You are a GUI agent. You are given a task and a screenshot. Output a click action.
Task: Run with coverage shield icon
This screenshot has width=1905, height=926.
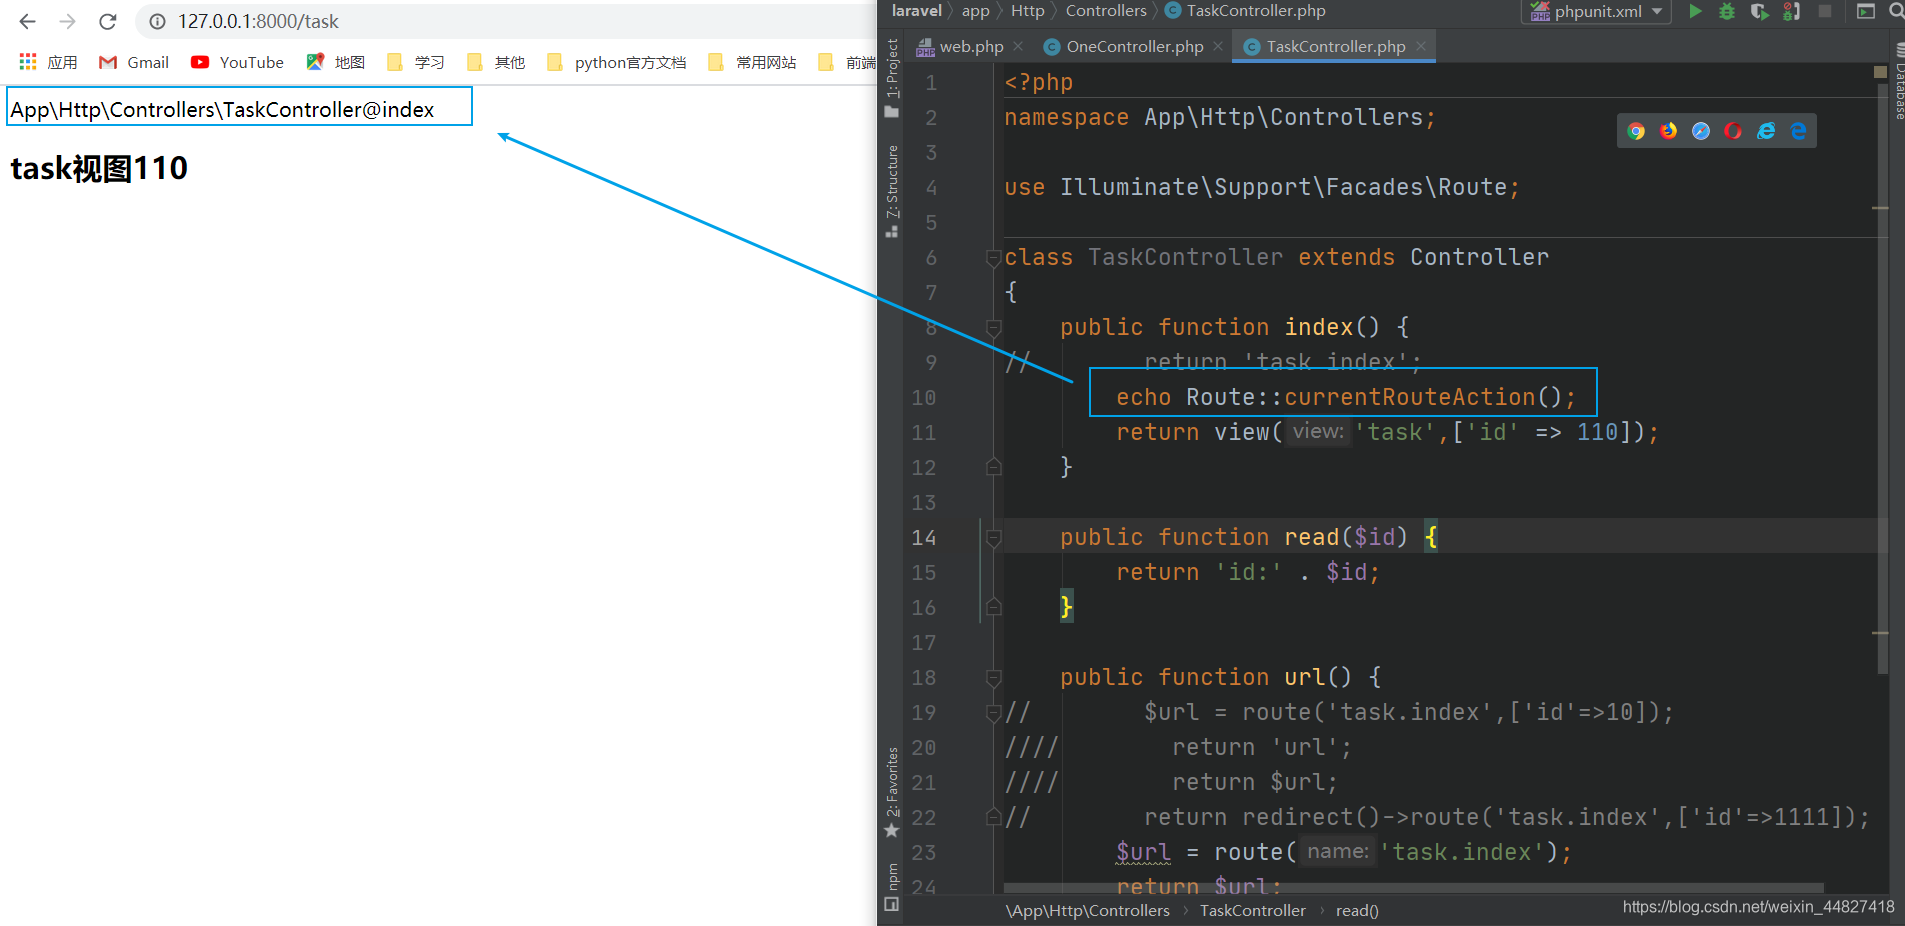(1759, 11)
